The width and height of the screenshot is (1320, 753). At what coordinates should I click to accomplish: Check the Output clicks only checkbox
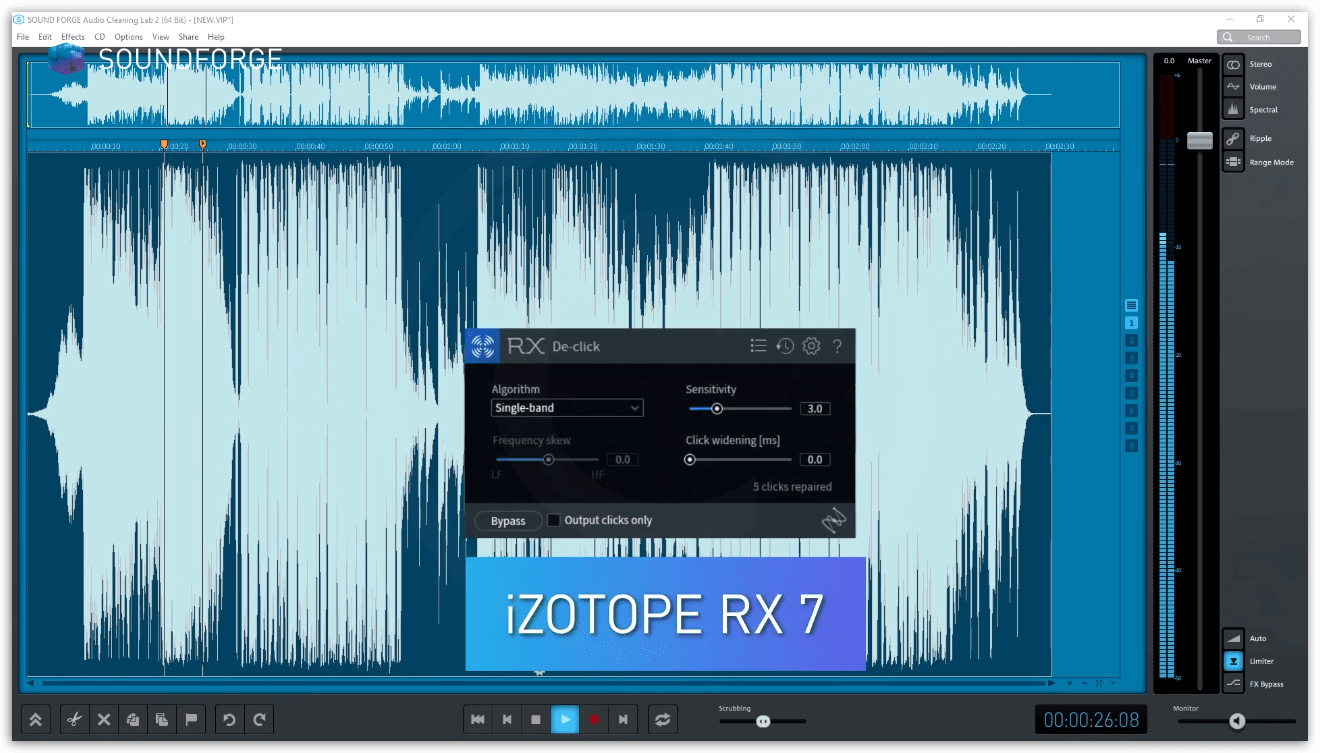tap(554, 520)
